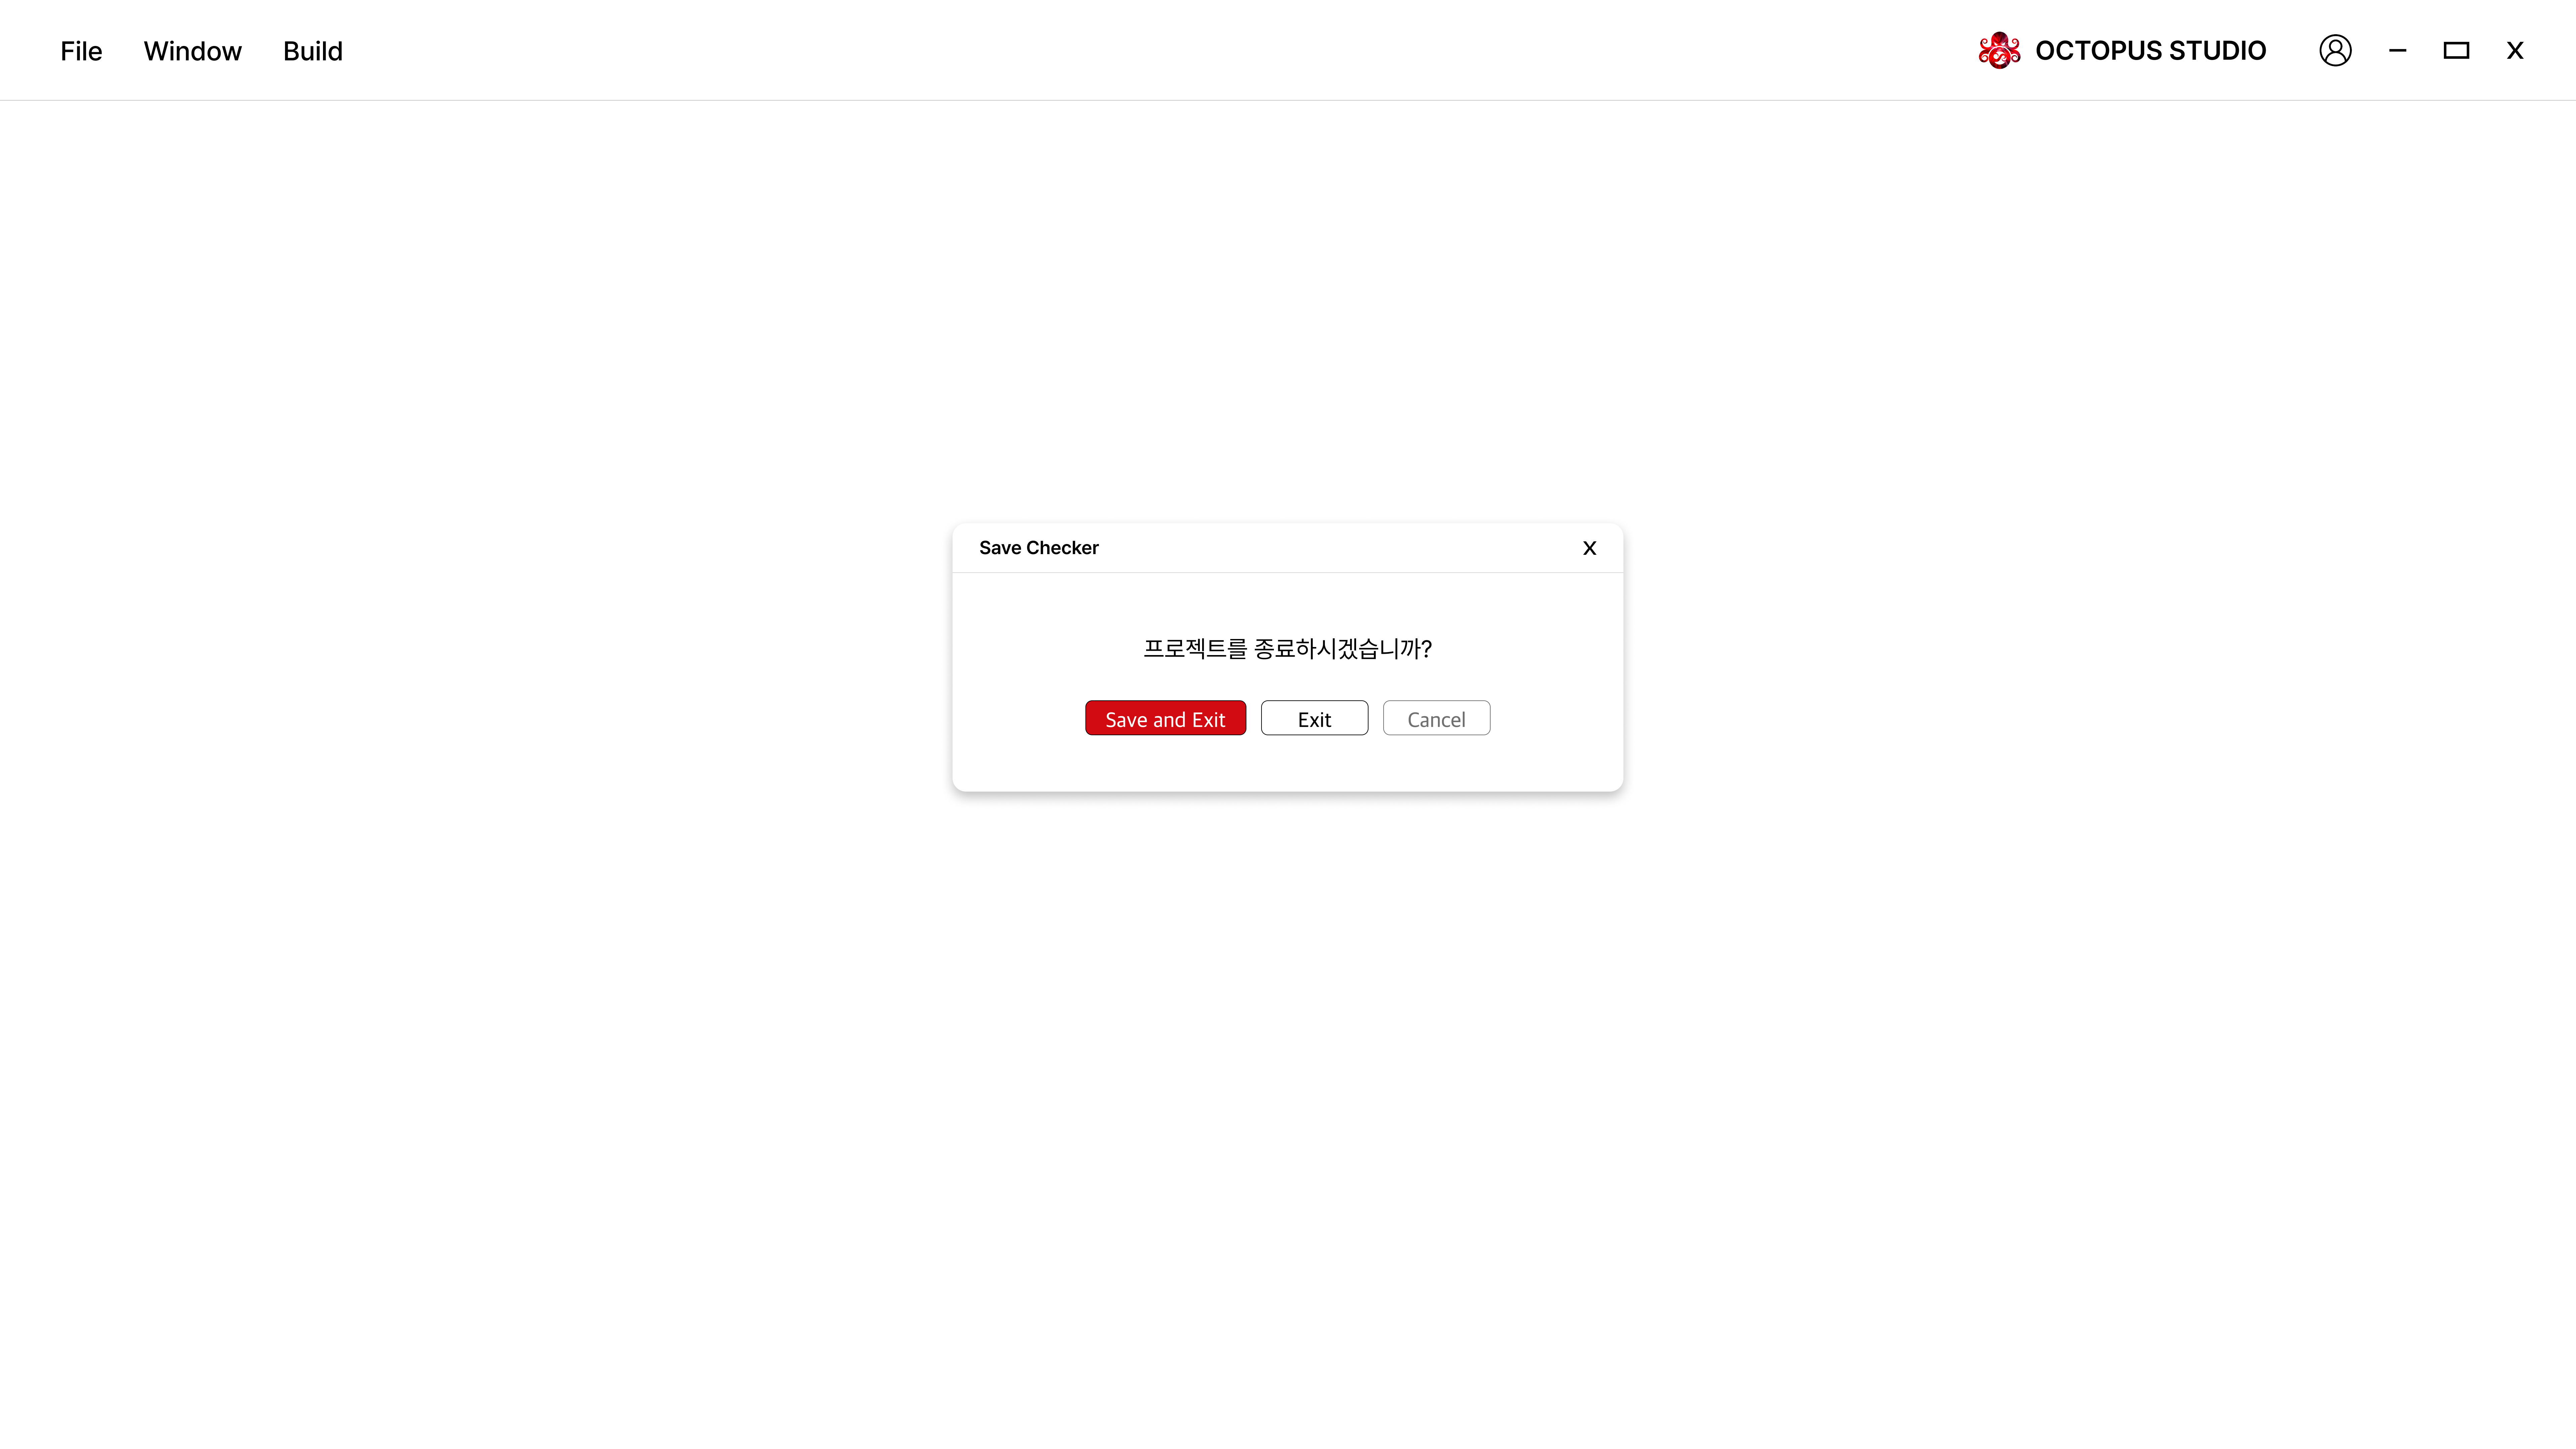2576x1449 pixels.
Task: Open the File menu
Action: pos(81,51)
